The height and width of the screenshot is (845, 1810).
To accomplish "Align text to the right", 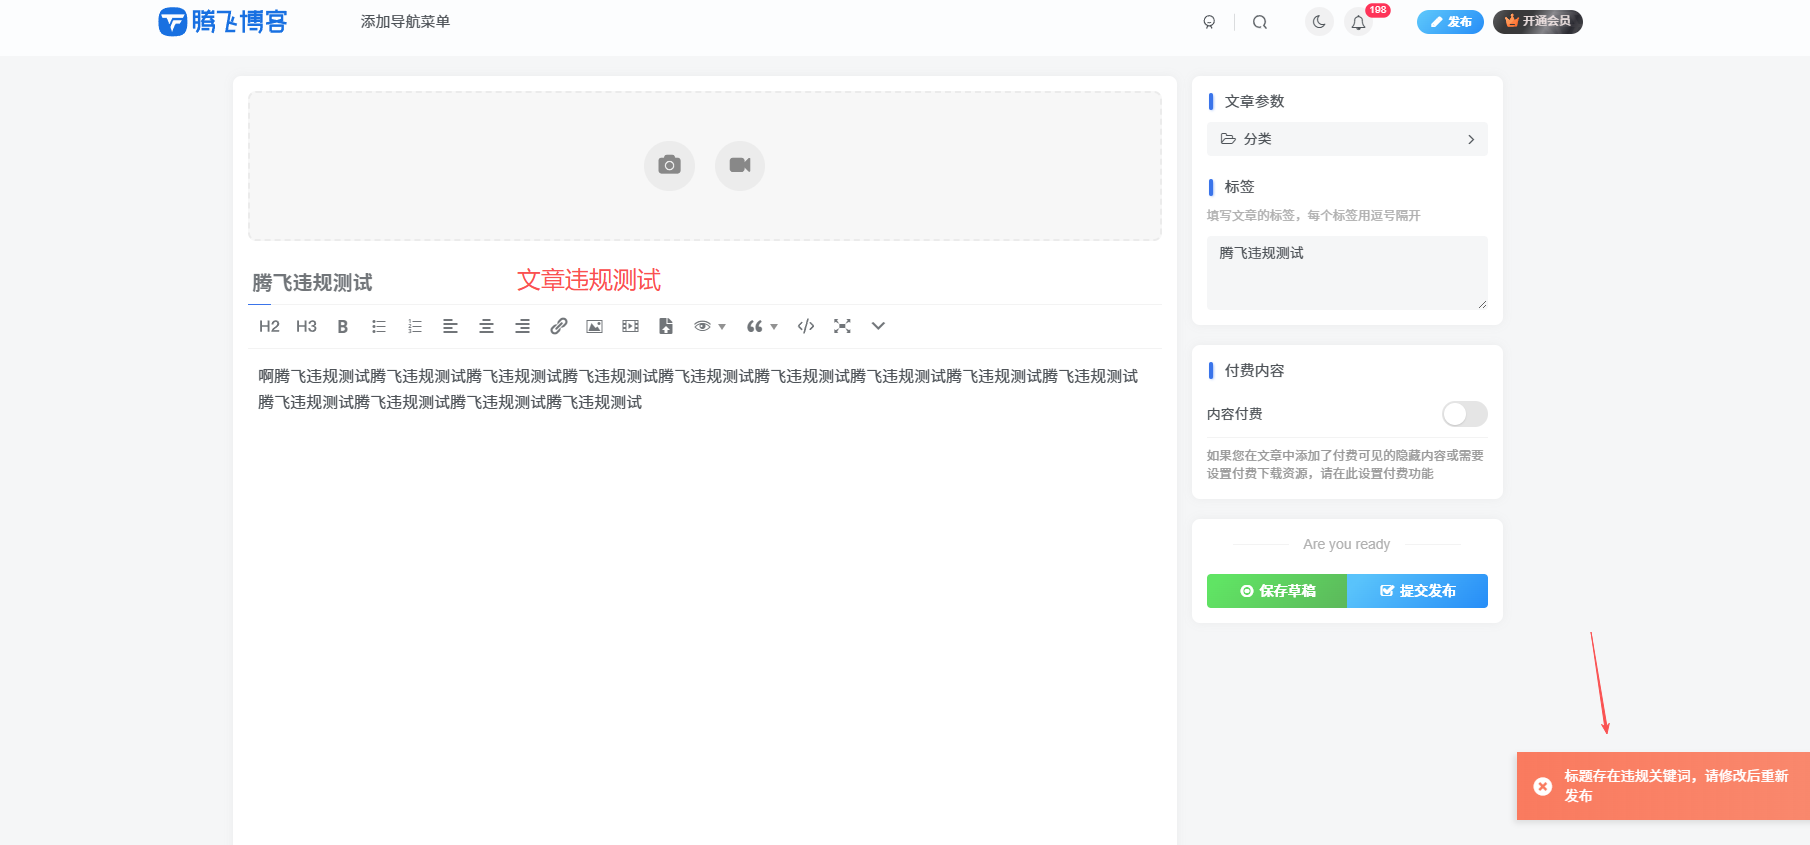I will pos(522,326).
